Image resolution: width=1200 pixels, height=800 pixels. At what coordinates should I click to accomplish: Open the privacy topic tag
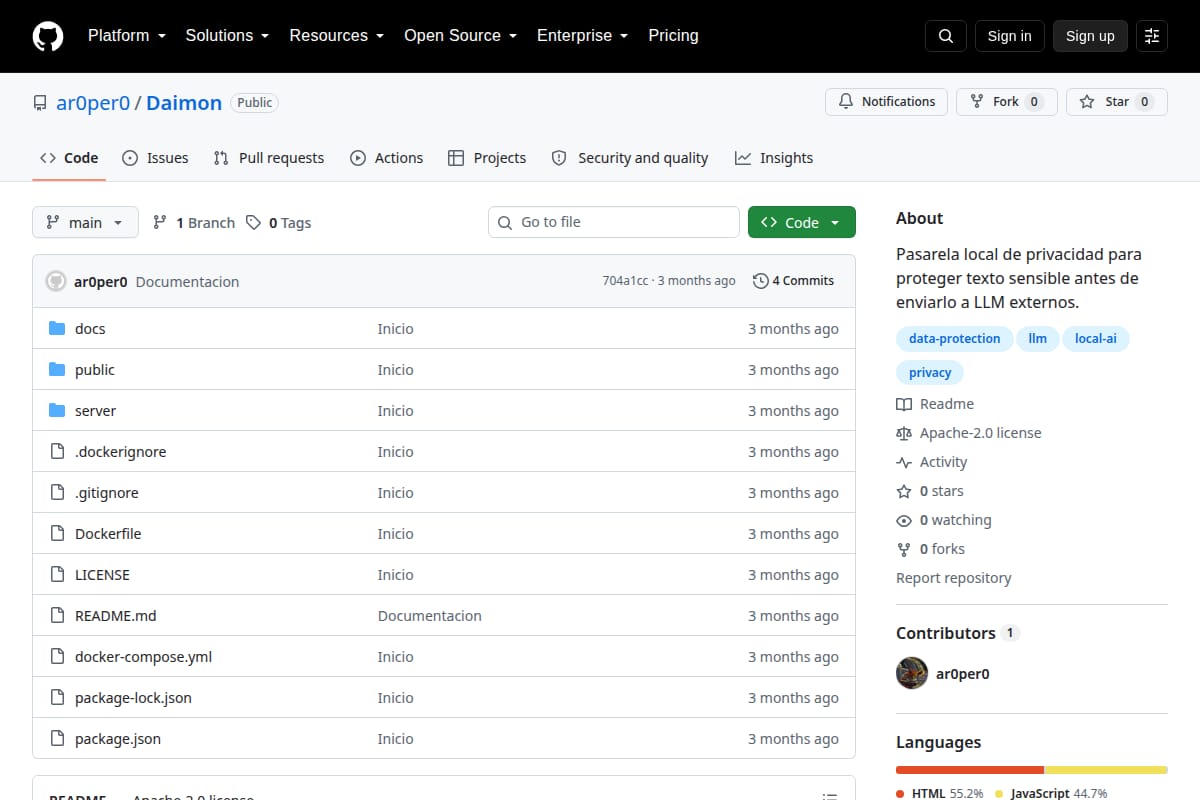(930, 373)
